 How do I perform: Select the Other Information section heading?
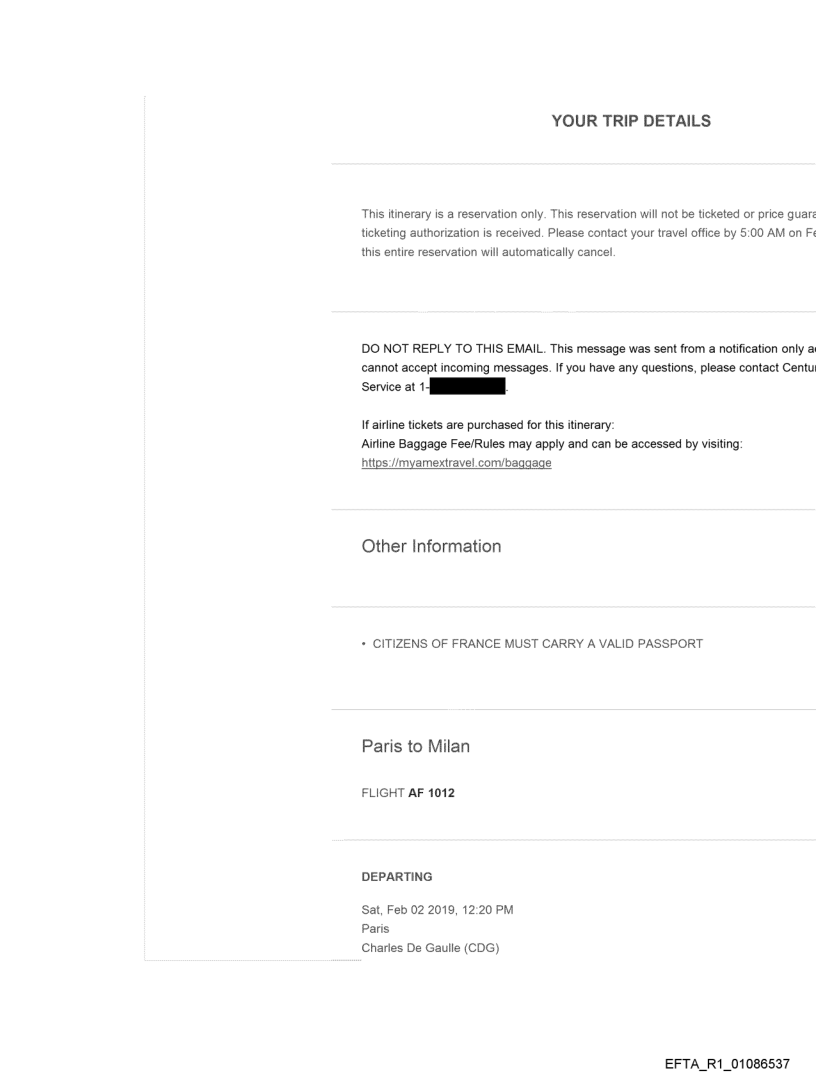431,547
